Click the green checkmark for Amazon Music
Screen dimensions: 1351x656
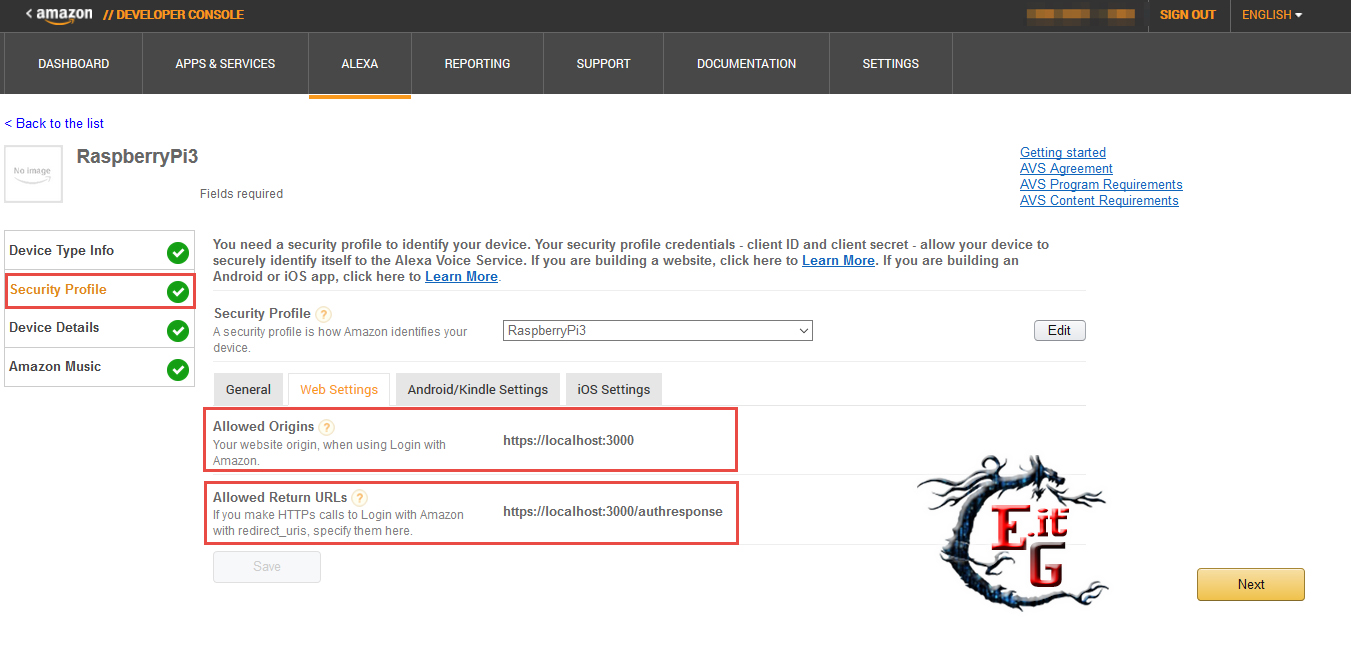(178, 369)
